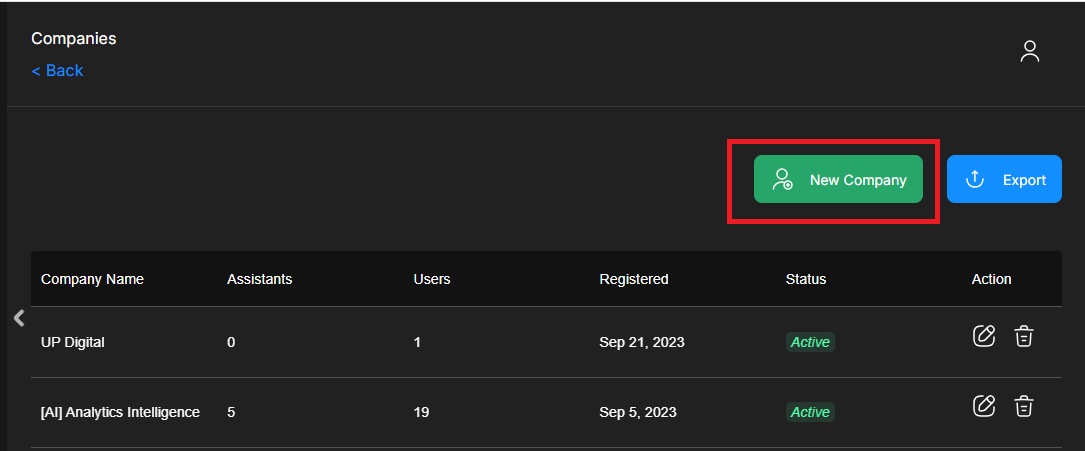Click the upload icon in Export button
This screenshot has width=1085, height=451.
[x=974, y=180]
